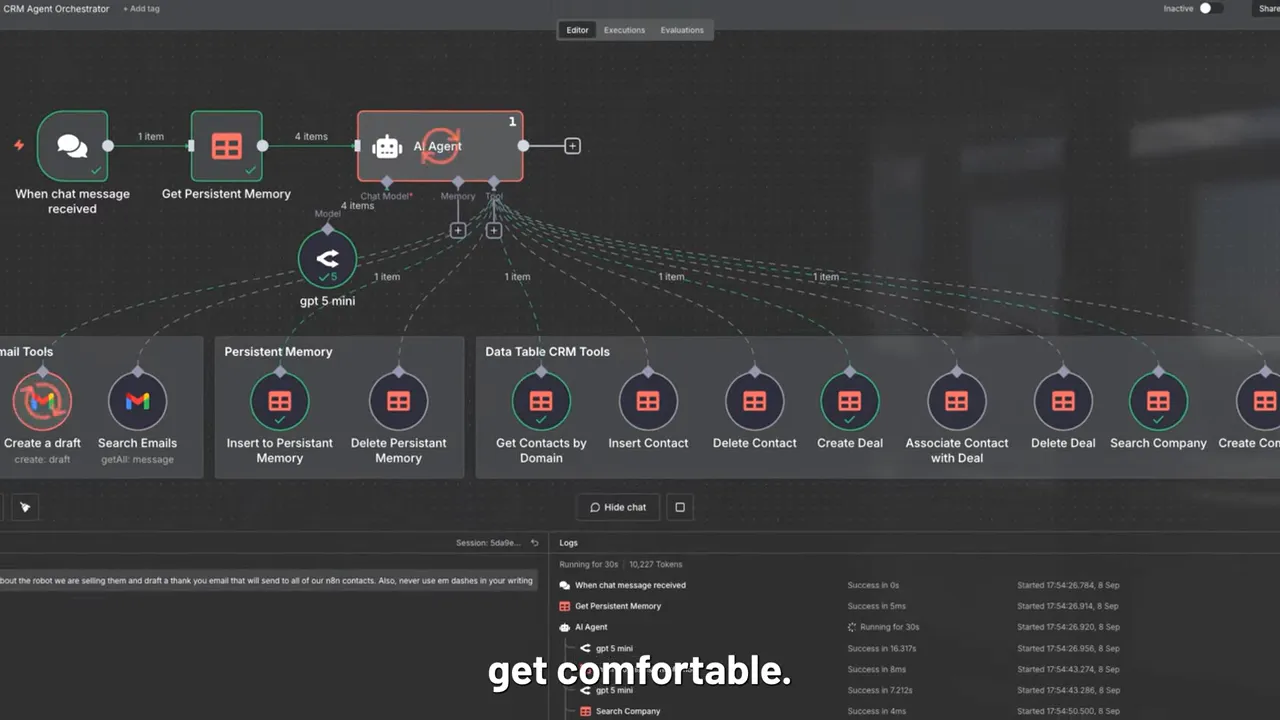Open the gpt 5 mini chat model node

(327, 258)
